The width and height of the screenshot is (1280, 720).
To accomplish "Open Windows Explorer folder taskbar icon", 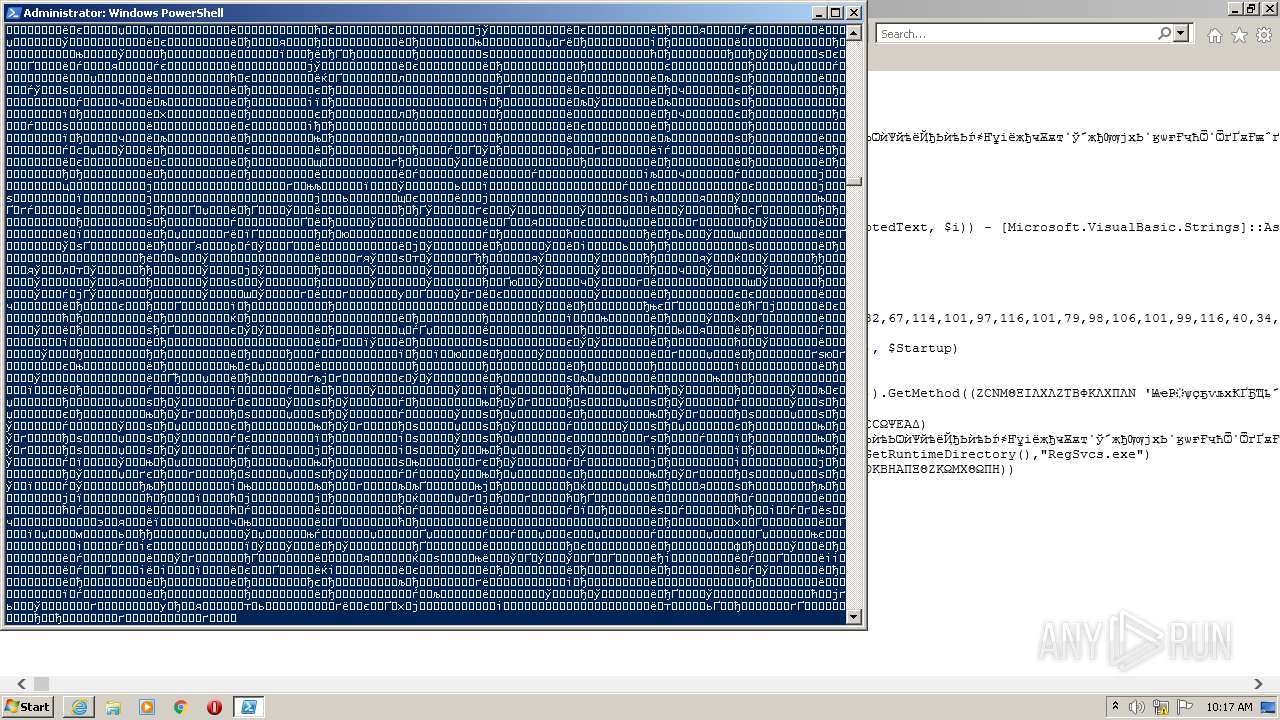I will [113, 707].
